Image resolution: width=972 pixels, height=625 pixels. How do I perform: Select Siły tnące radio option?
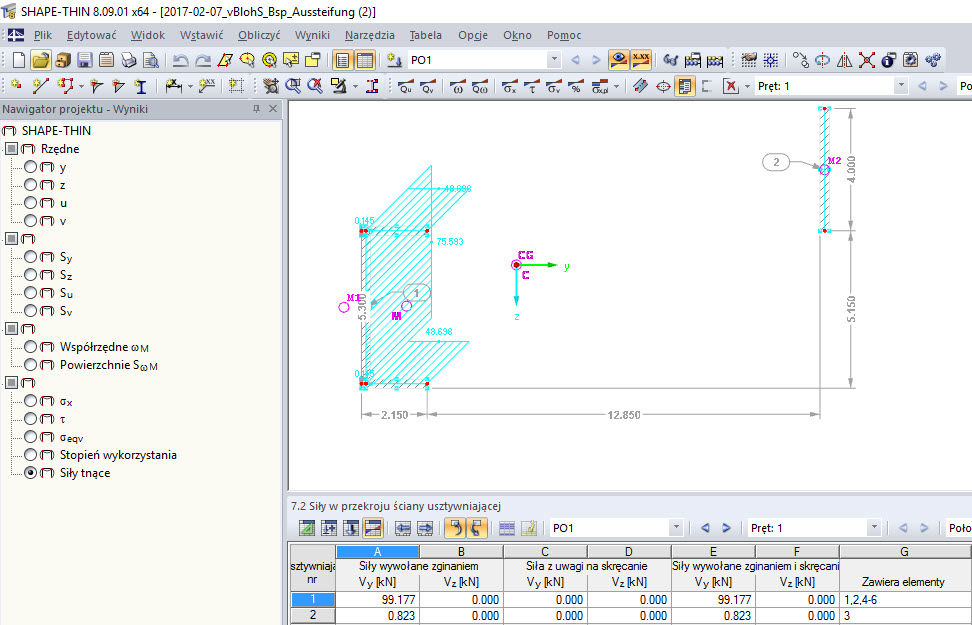[30, 473]
